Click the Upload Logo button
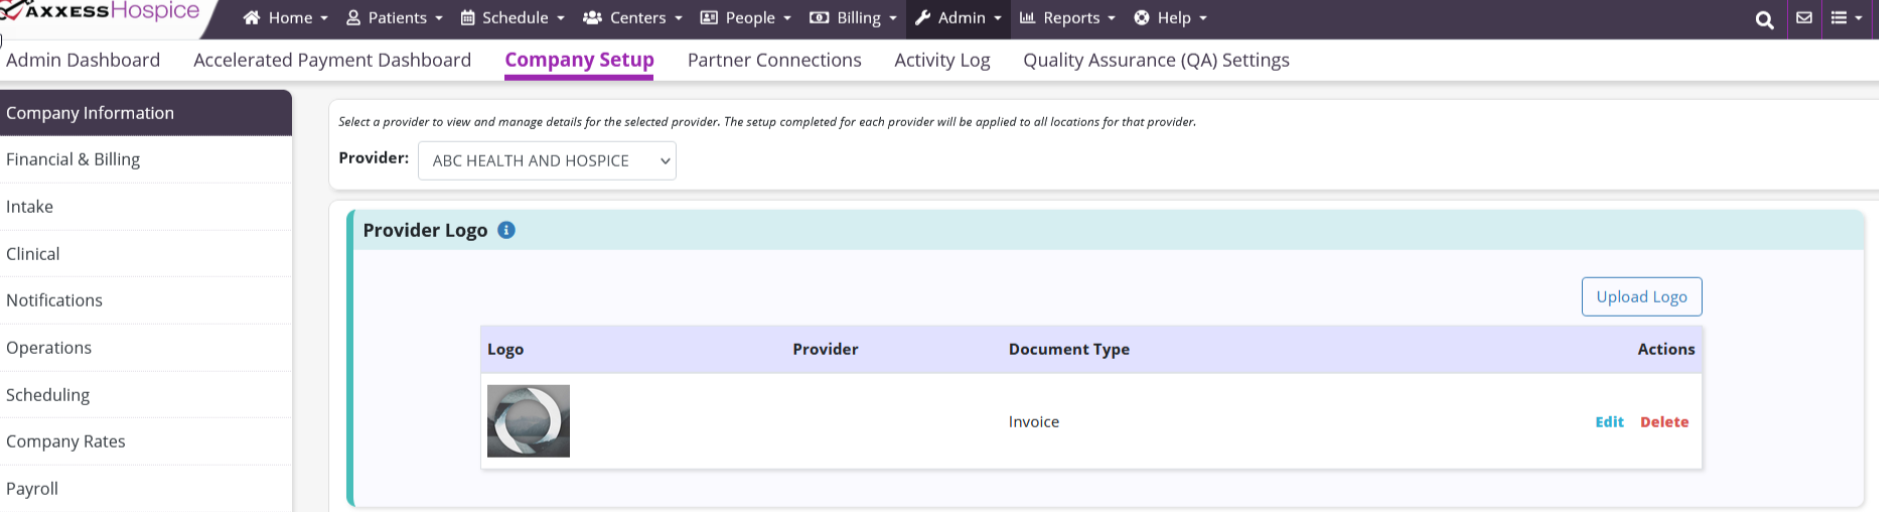 click(1641, 297)
